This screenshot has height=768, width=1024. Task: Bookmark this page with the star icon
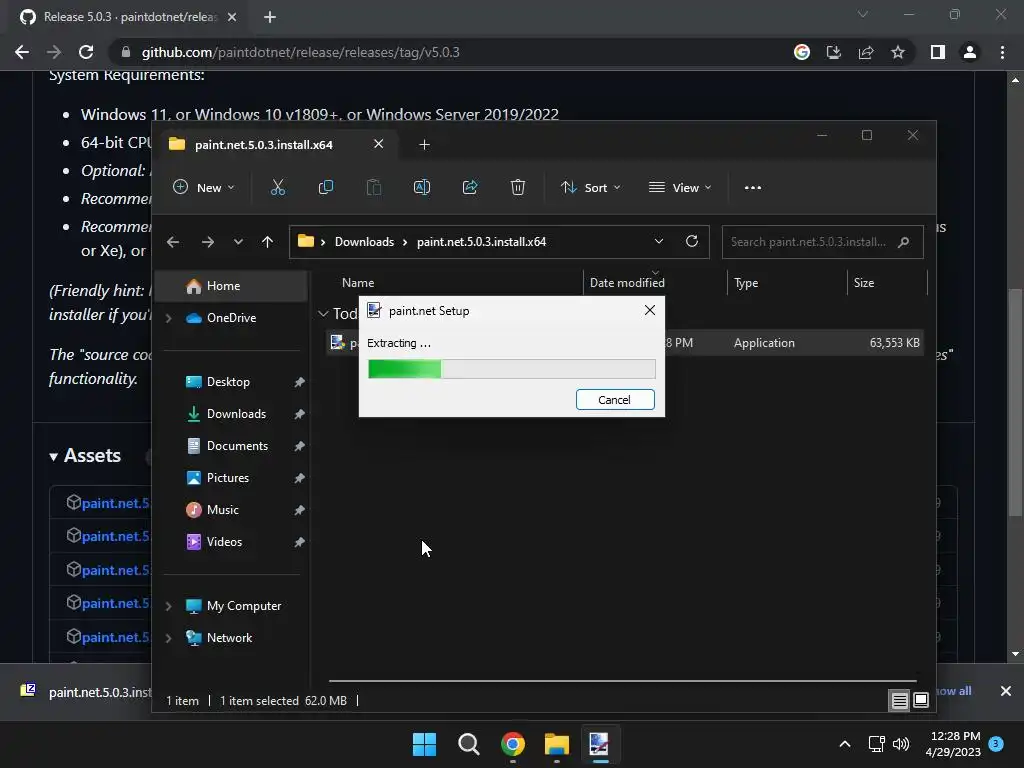pyautogui.click(x=898, y=52)
